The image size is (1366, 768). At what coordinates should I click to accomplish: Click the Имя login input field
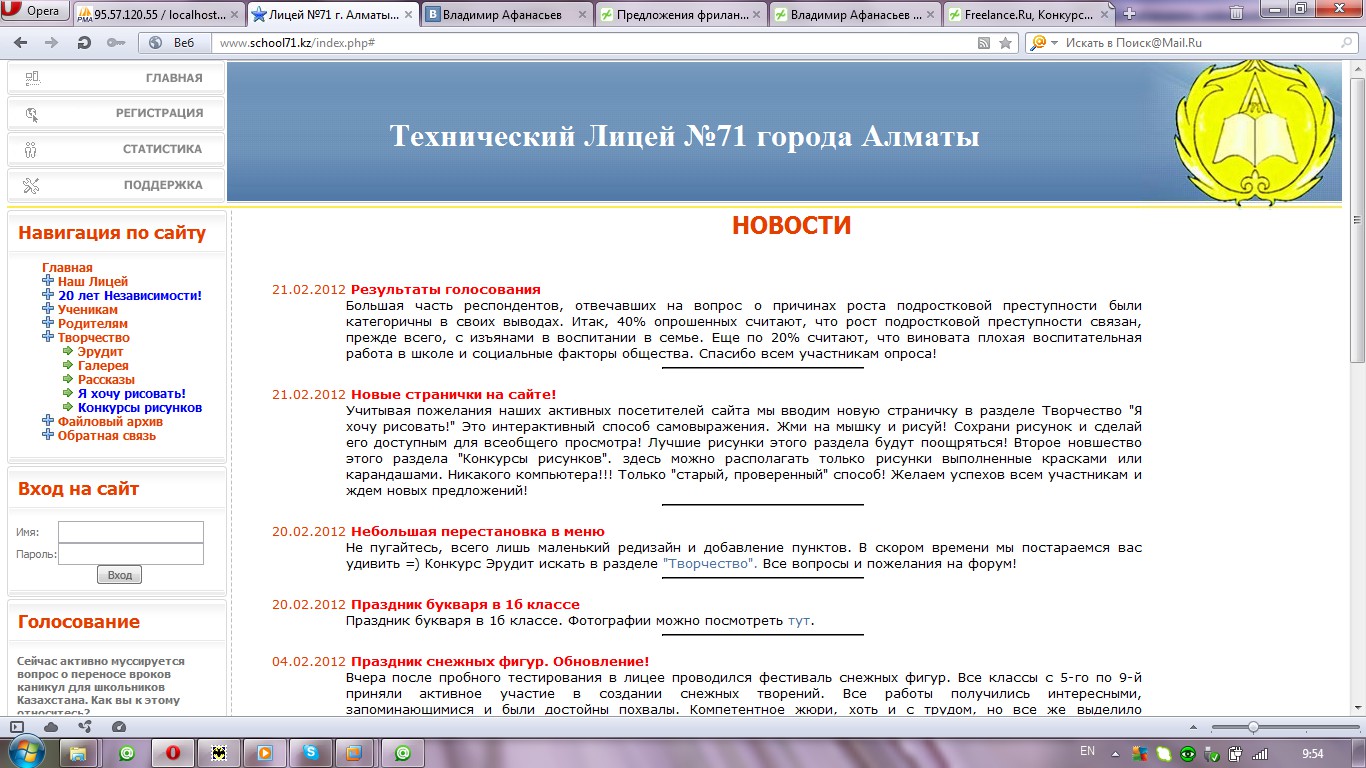coord(131,532)
